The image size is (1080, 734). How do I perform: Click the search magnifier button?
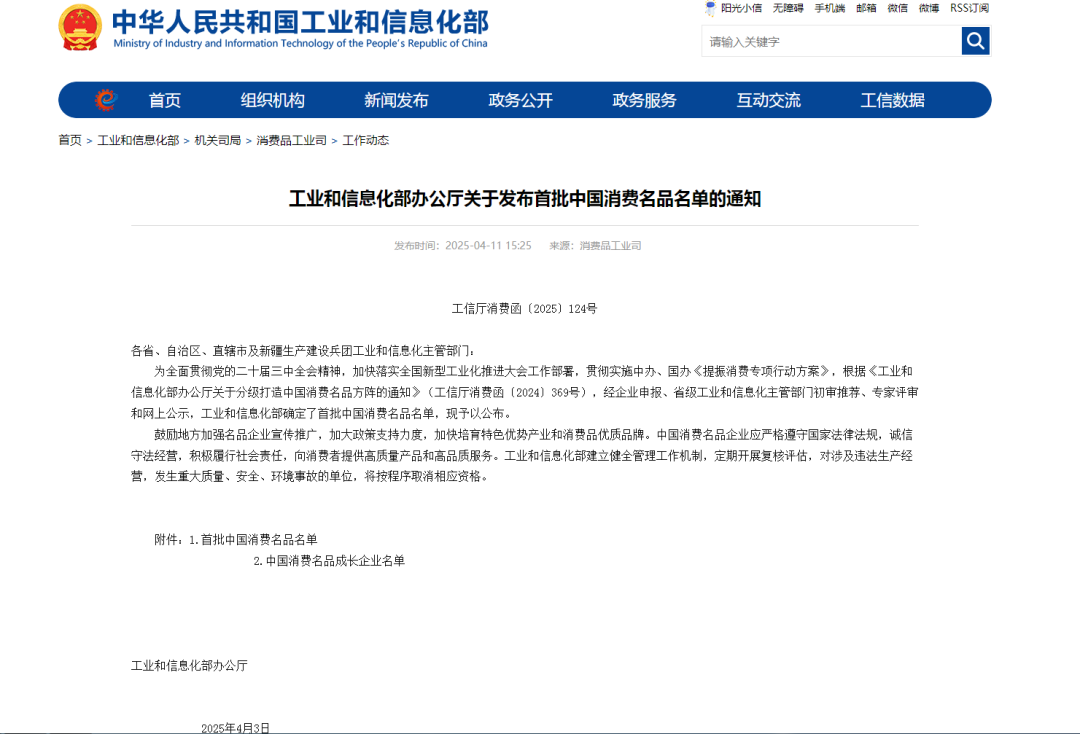(975, 41)
